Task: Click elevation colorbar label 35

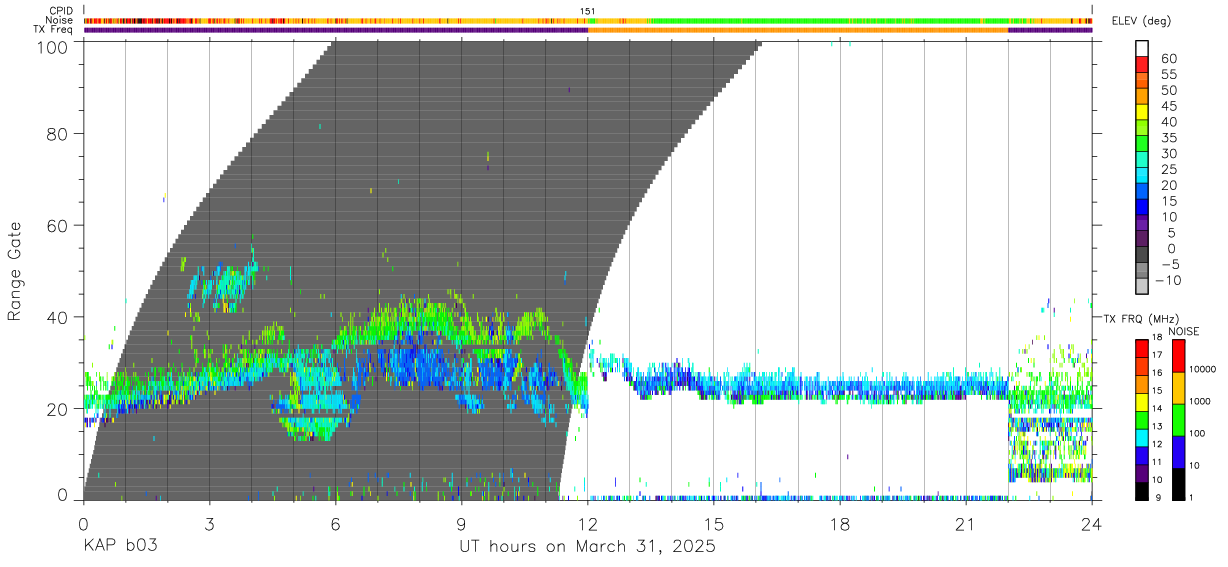Action: click(1169, 137)
